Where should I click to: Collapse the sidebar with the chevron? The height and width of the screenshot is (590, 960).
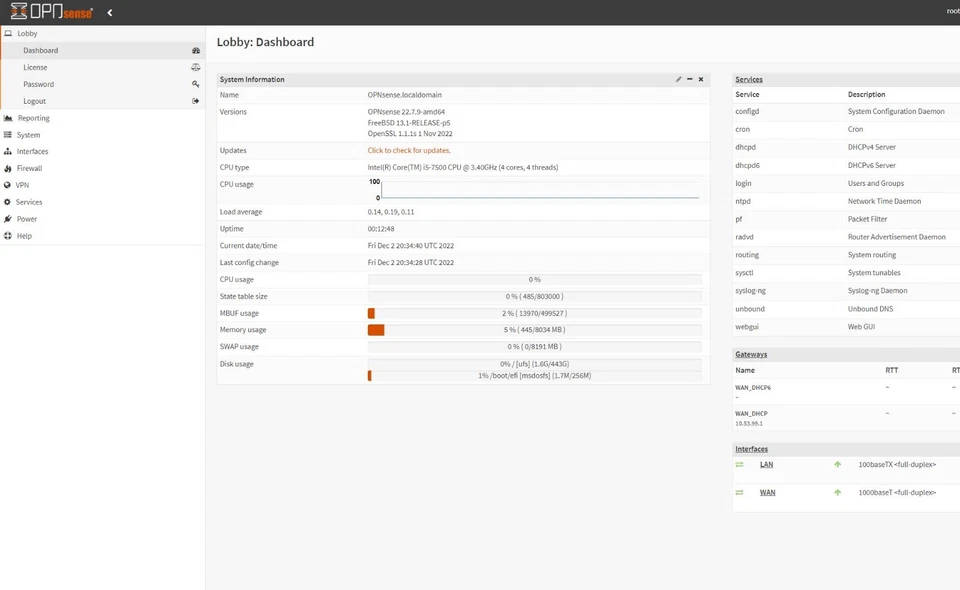[110, 12]
